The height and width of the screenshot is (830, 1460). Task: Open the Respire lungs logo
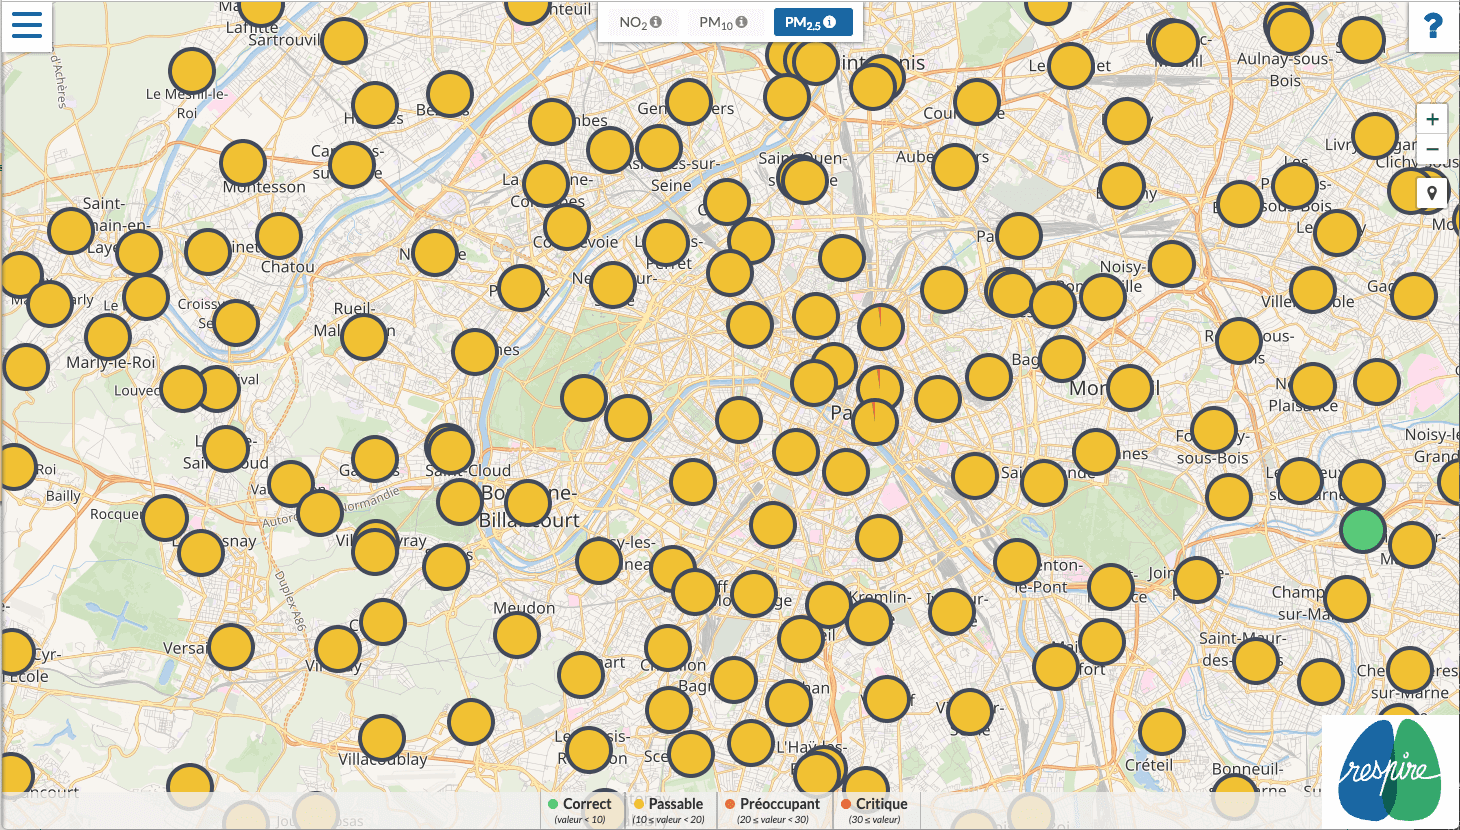coord(1390,770)
